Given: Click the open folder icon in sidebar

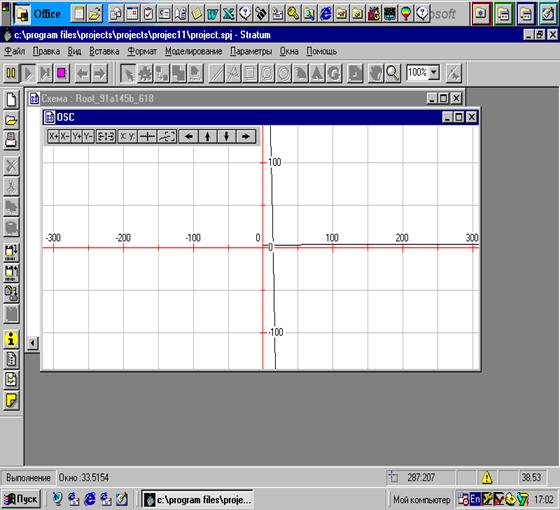Looking at the screenshot, I should point(11,120).
